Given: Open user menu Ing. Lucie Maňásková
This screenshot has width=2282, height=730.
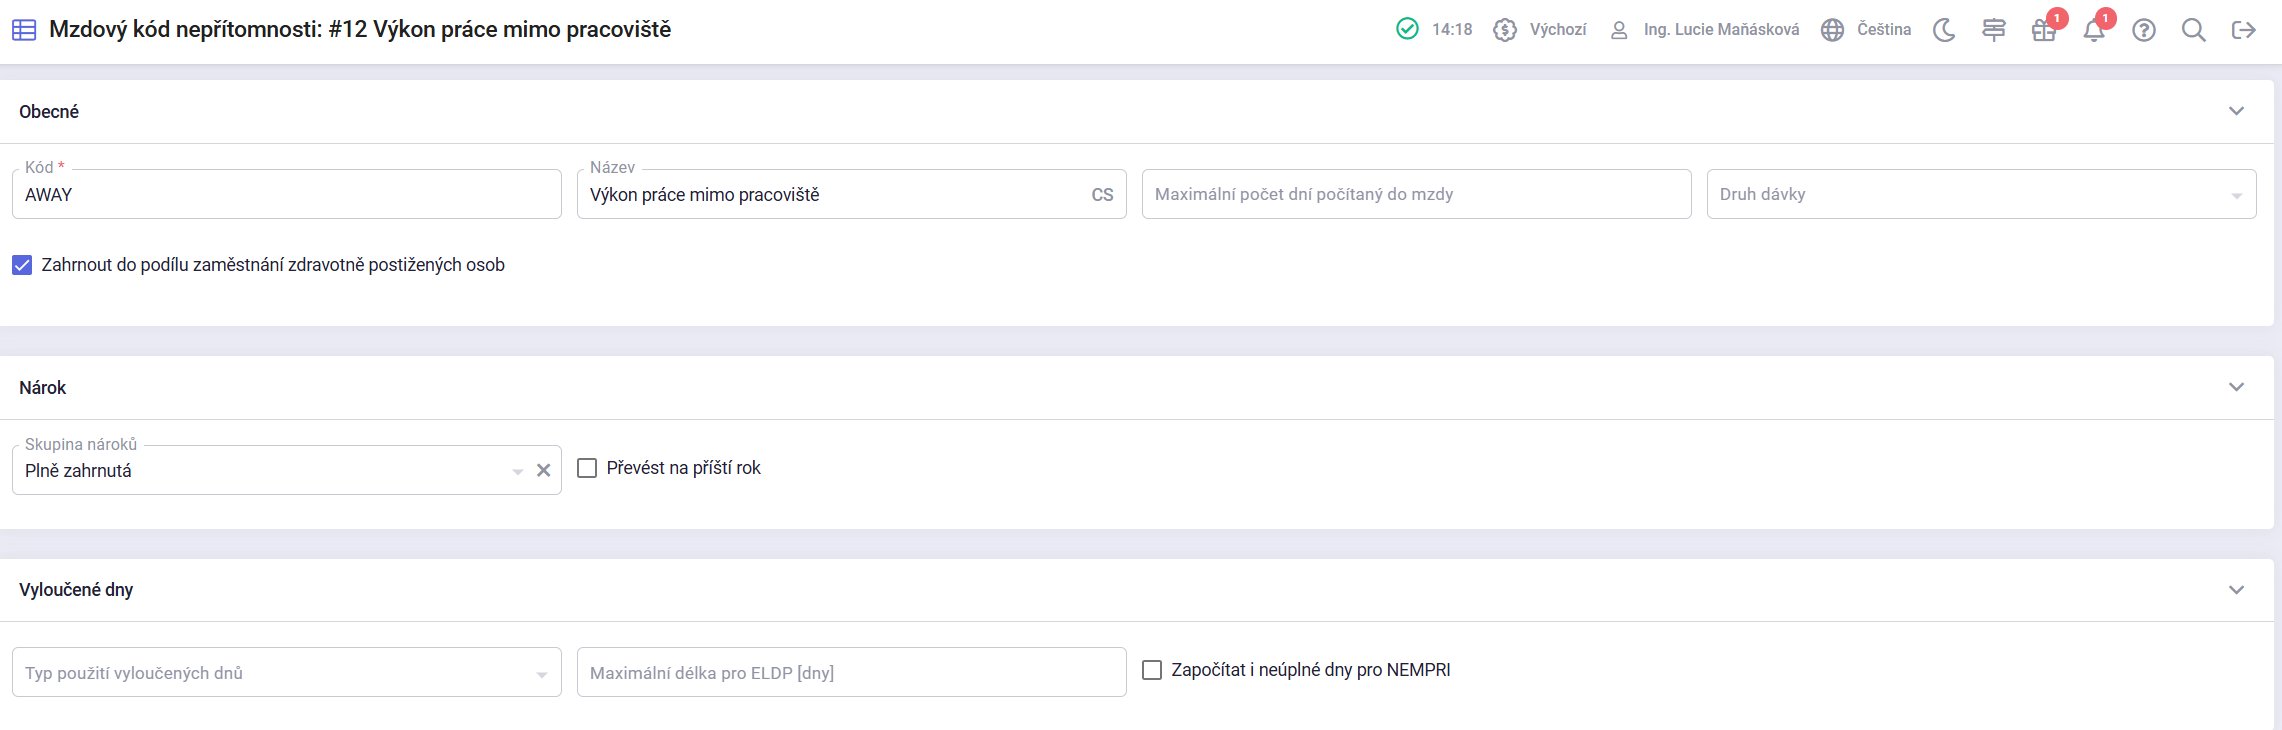Looking at the screenshot, I should click(1705, 30).
